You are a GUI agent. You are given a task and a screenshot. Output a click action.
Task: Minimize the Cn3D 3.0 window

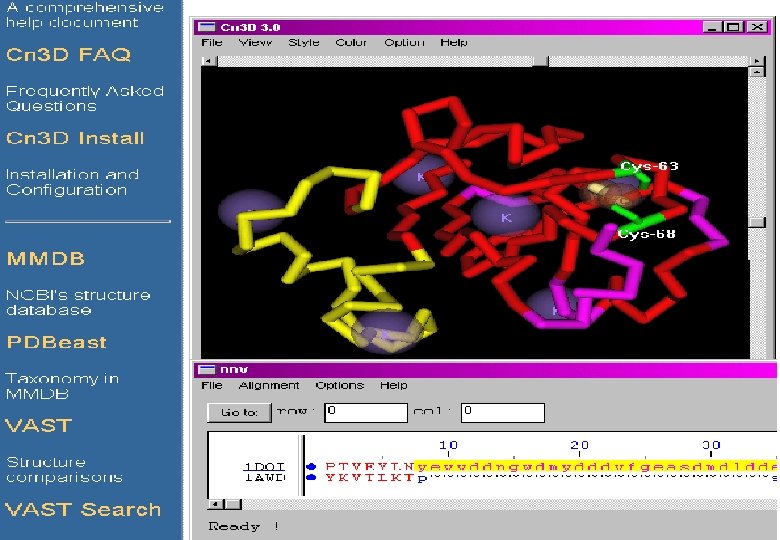[712, 27]
